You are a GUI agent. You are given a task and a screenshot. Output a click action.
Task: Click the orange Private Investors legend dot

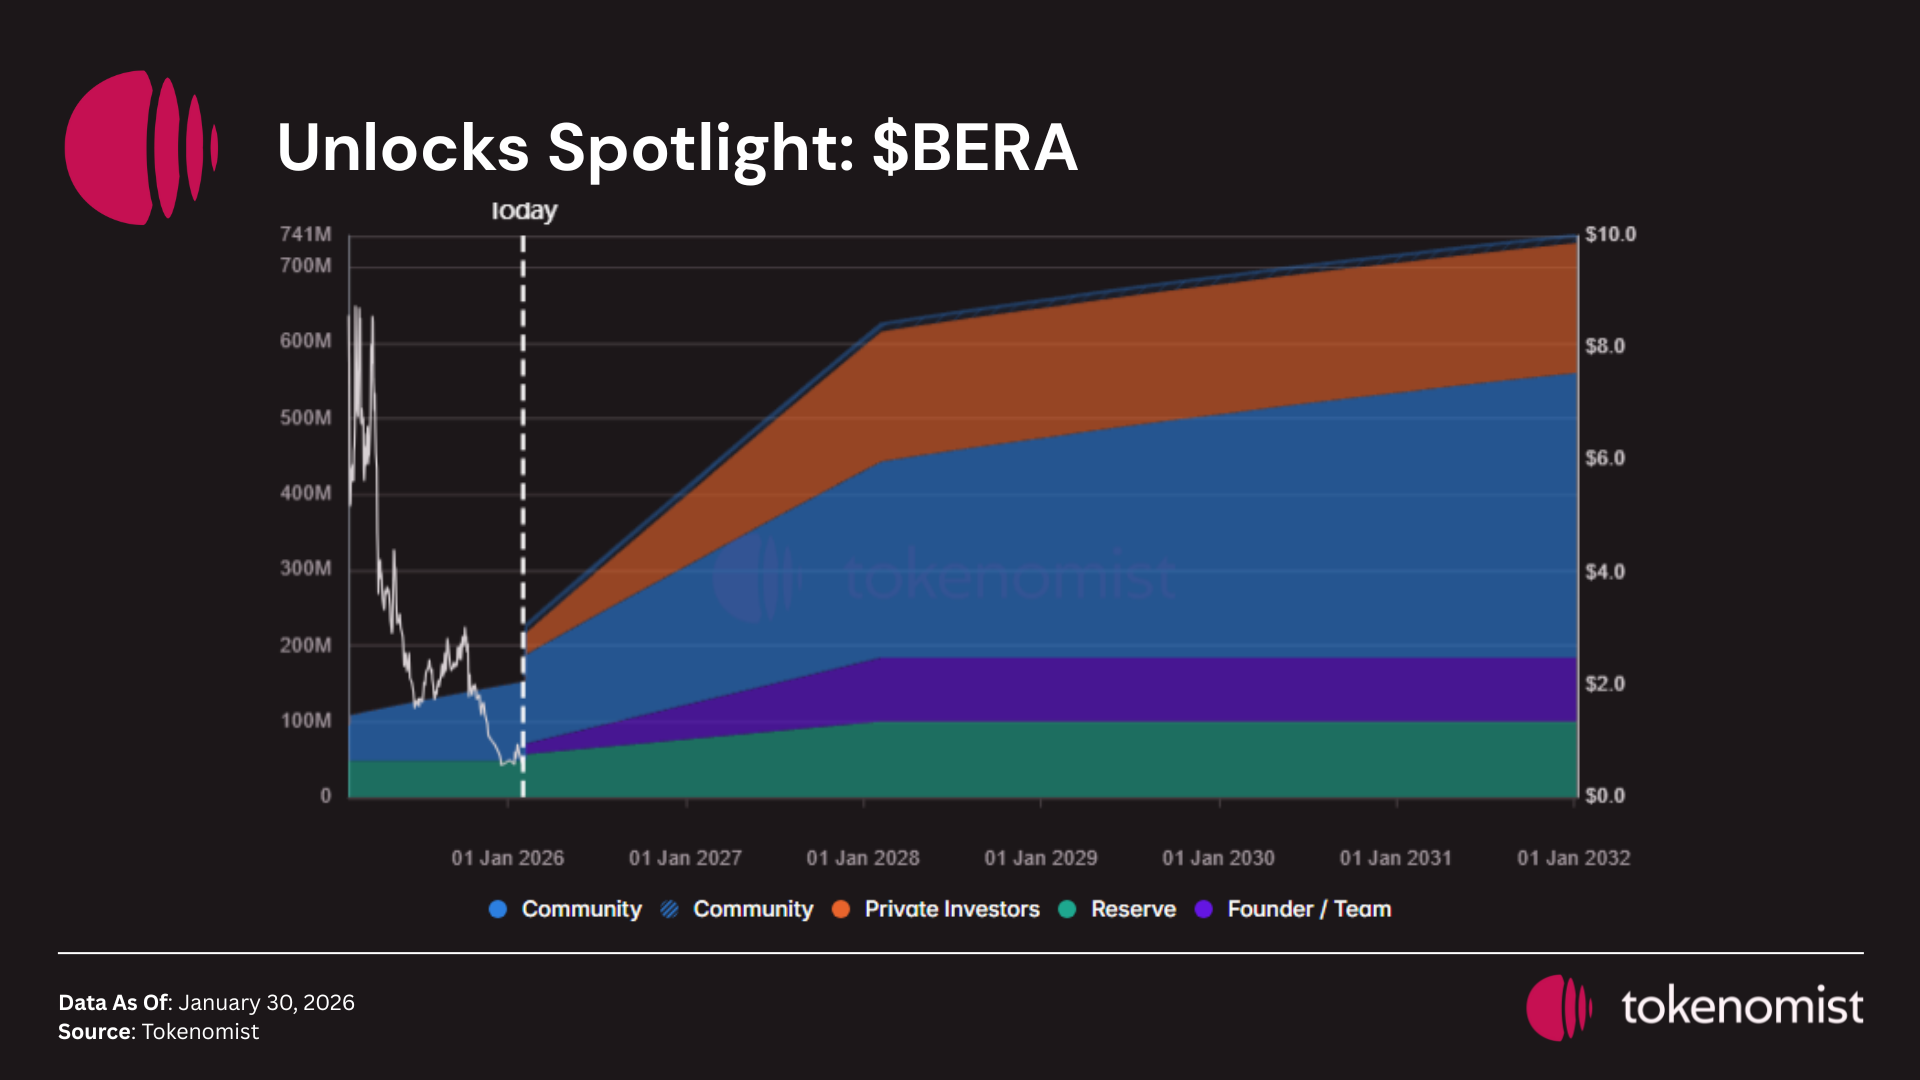pos(841,909)
